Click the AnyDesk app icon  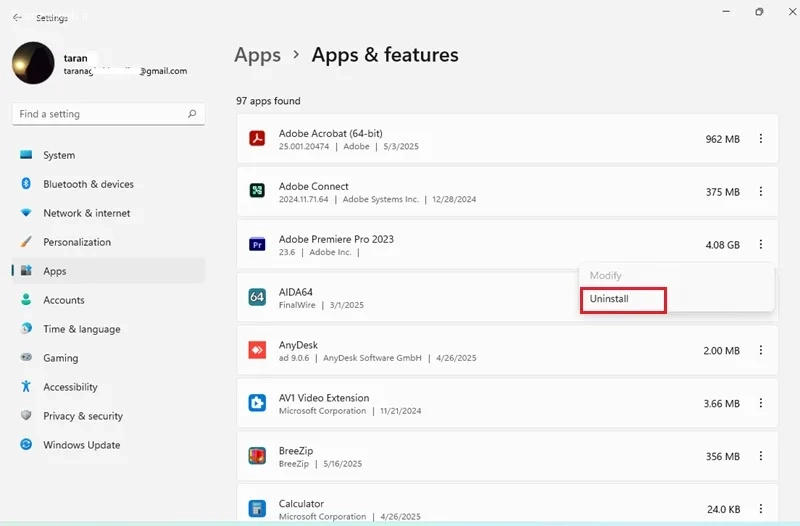point(257,350)
